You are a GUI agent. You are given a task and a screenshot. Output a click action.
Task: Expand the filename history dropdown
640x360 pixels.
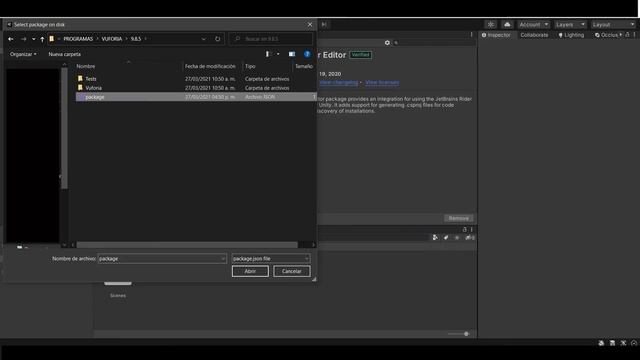point(223,258)
